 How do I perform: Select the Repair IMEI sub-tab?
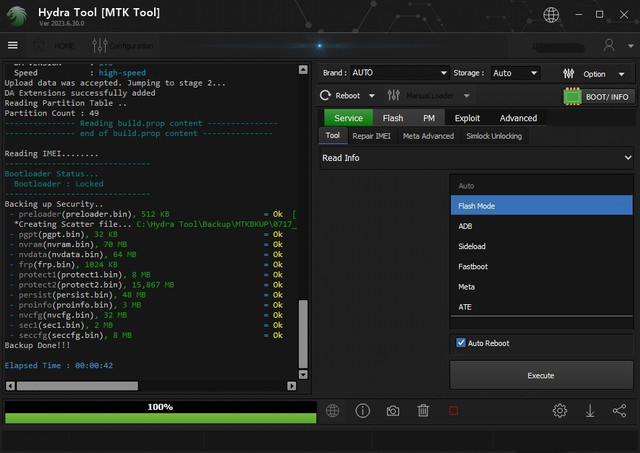(x=371, y=136)
